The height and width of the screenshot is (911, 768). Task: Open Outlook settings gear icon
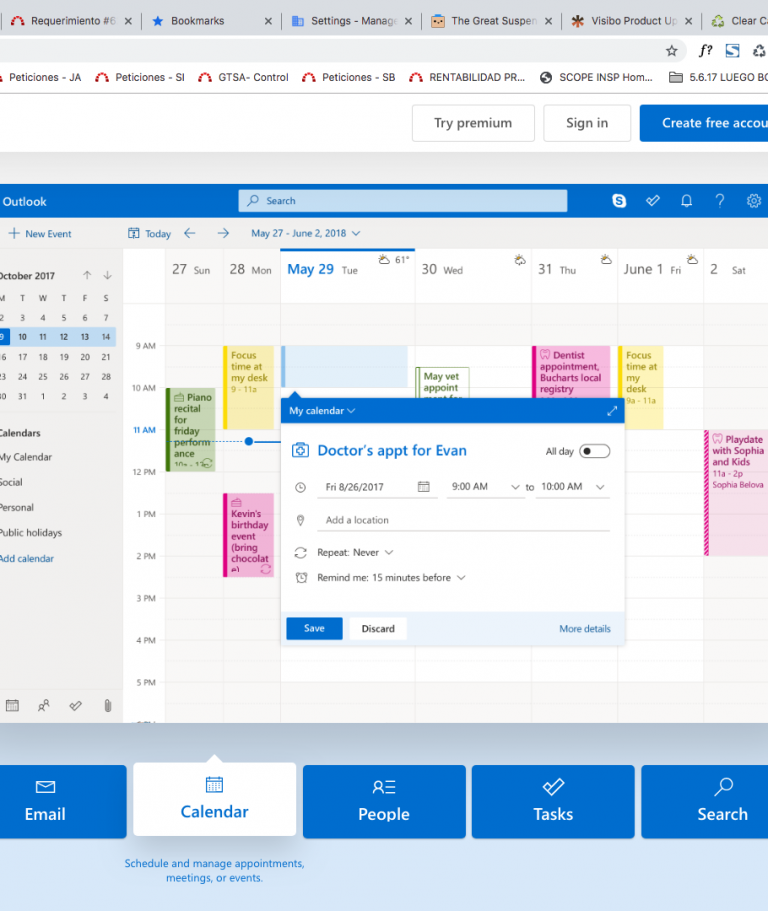tap(754, 201)
